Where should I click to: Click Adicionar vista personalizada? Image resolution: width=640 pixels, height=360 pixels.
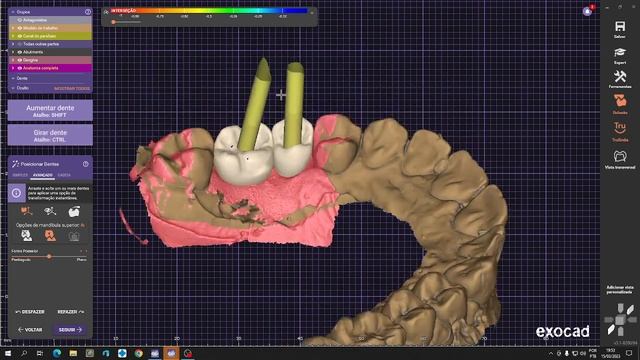[620, 289]
